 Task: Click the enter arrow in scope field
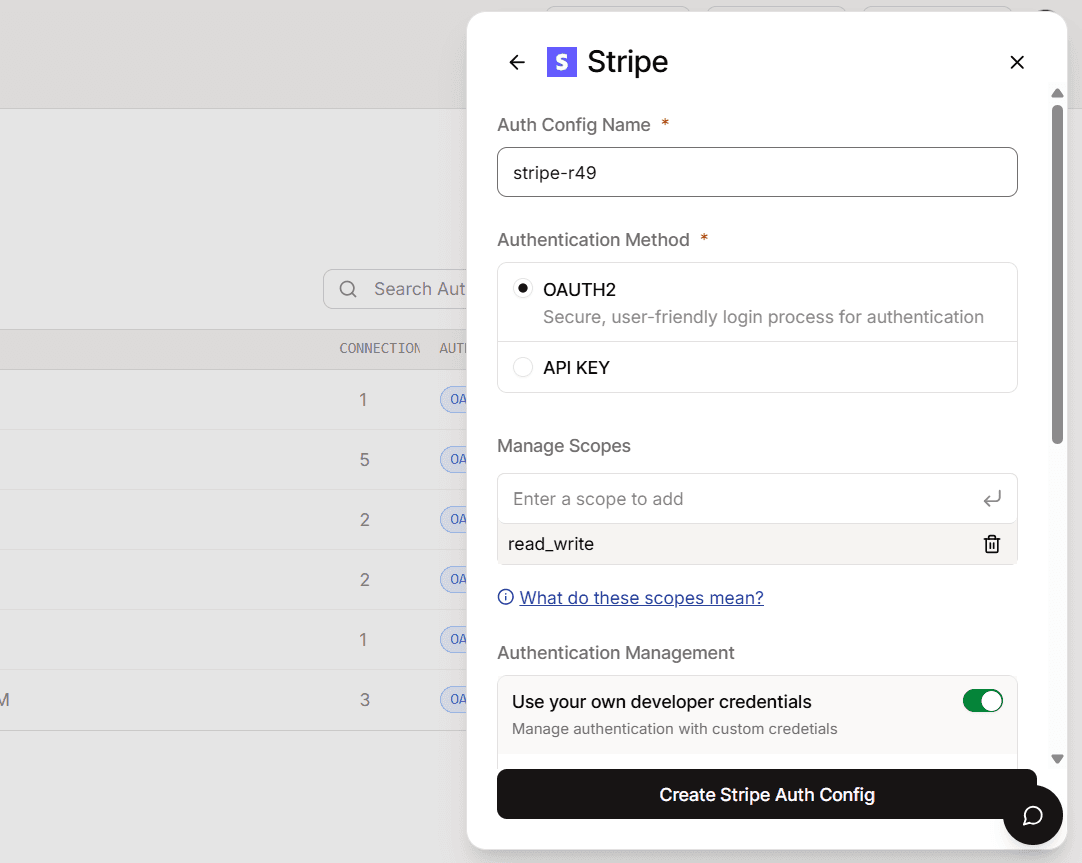click(x=992, y=499)
